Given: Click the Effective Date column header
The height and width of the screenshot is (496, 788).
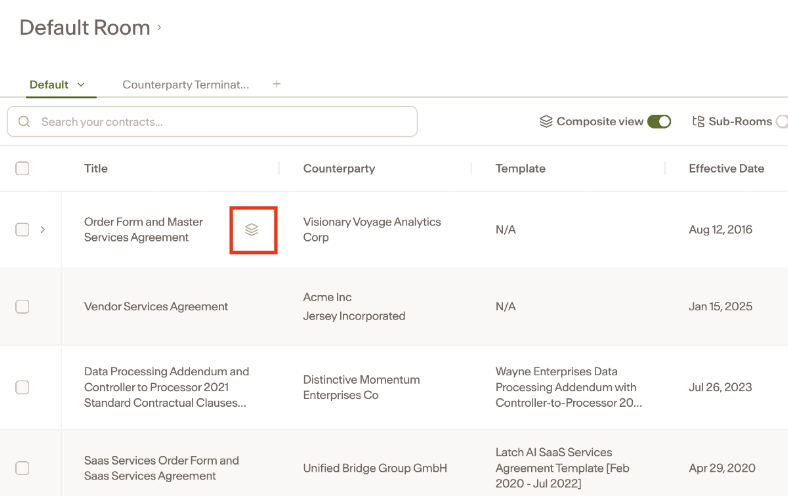Looking at the screenshot, I should pos(726,168).
